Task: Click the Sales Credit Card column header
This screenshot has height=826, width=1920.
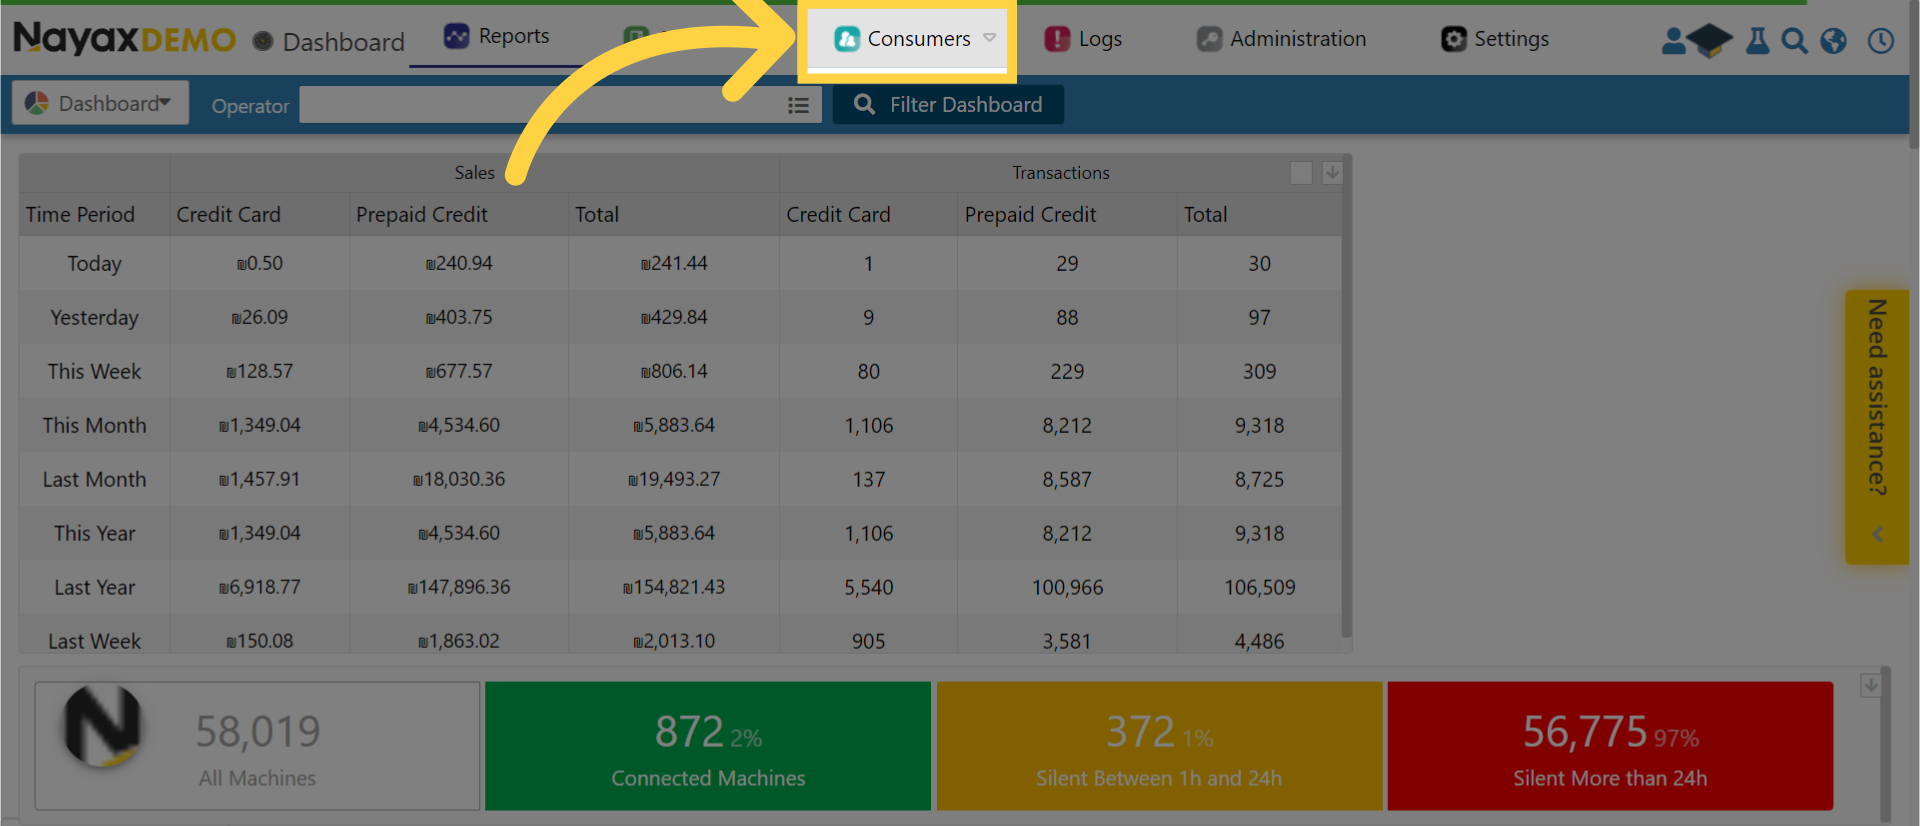Action: [228, 215]
